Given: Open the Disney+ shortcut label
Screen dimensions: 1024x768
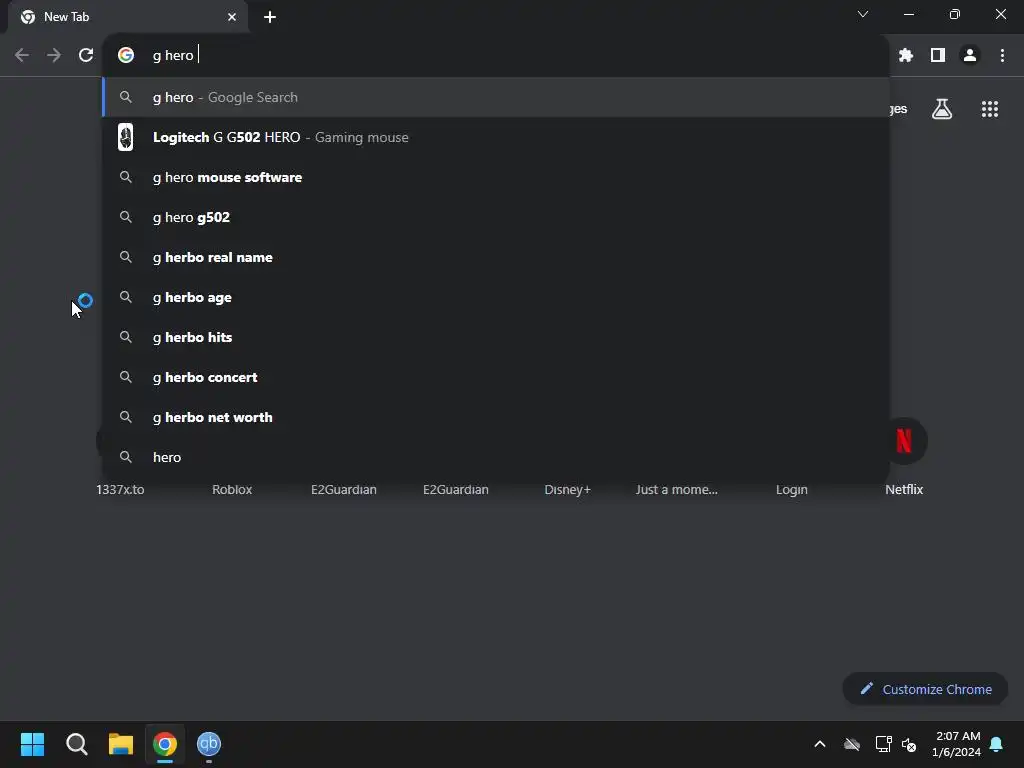Looking at the screenshot, I should tap(568, 489).
